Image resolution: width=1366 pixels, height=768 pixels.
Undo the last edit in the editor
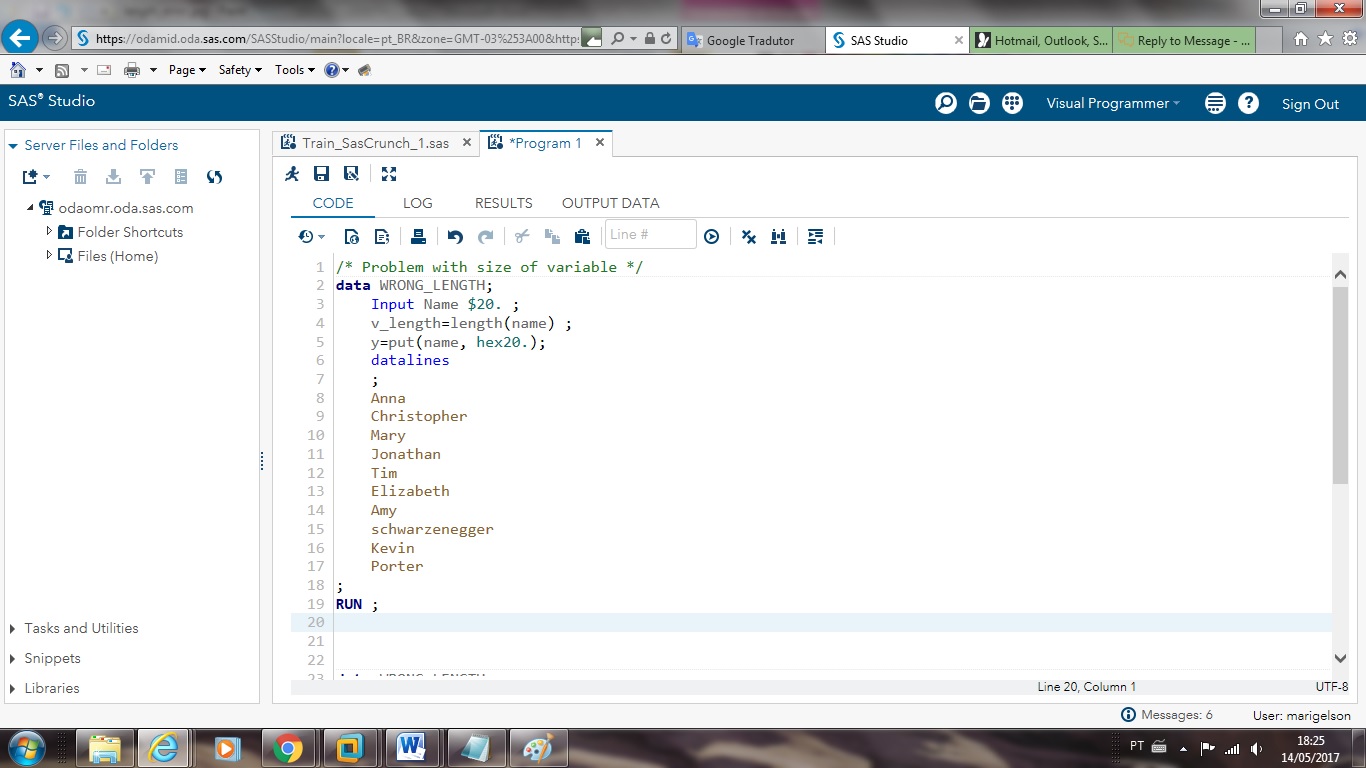tap(455, 236)
